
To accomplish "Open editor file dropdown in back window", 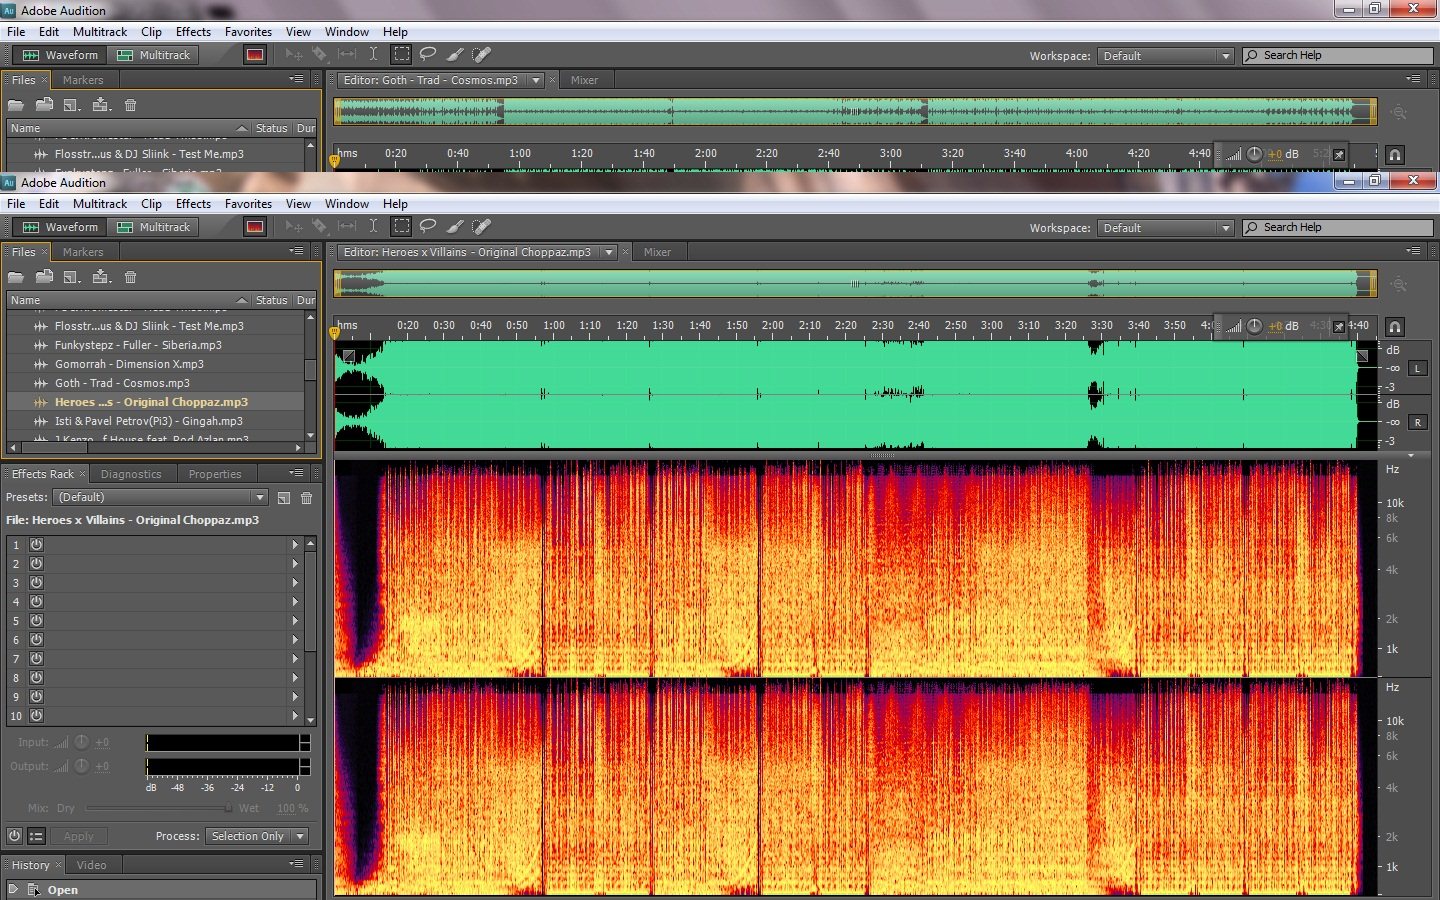I will pyautogui.click(x=536, y=80).
